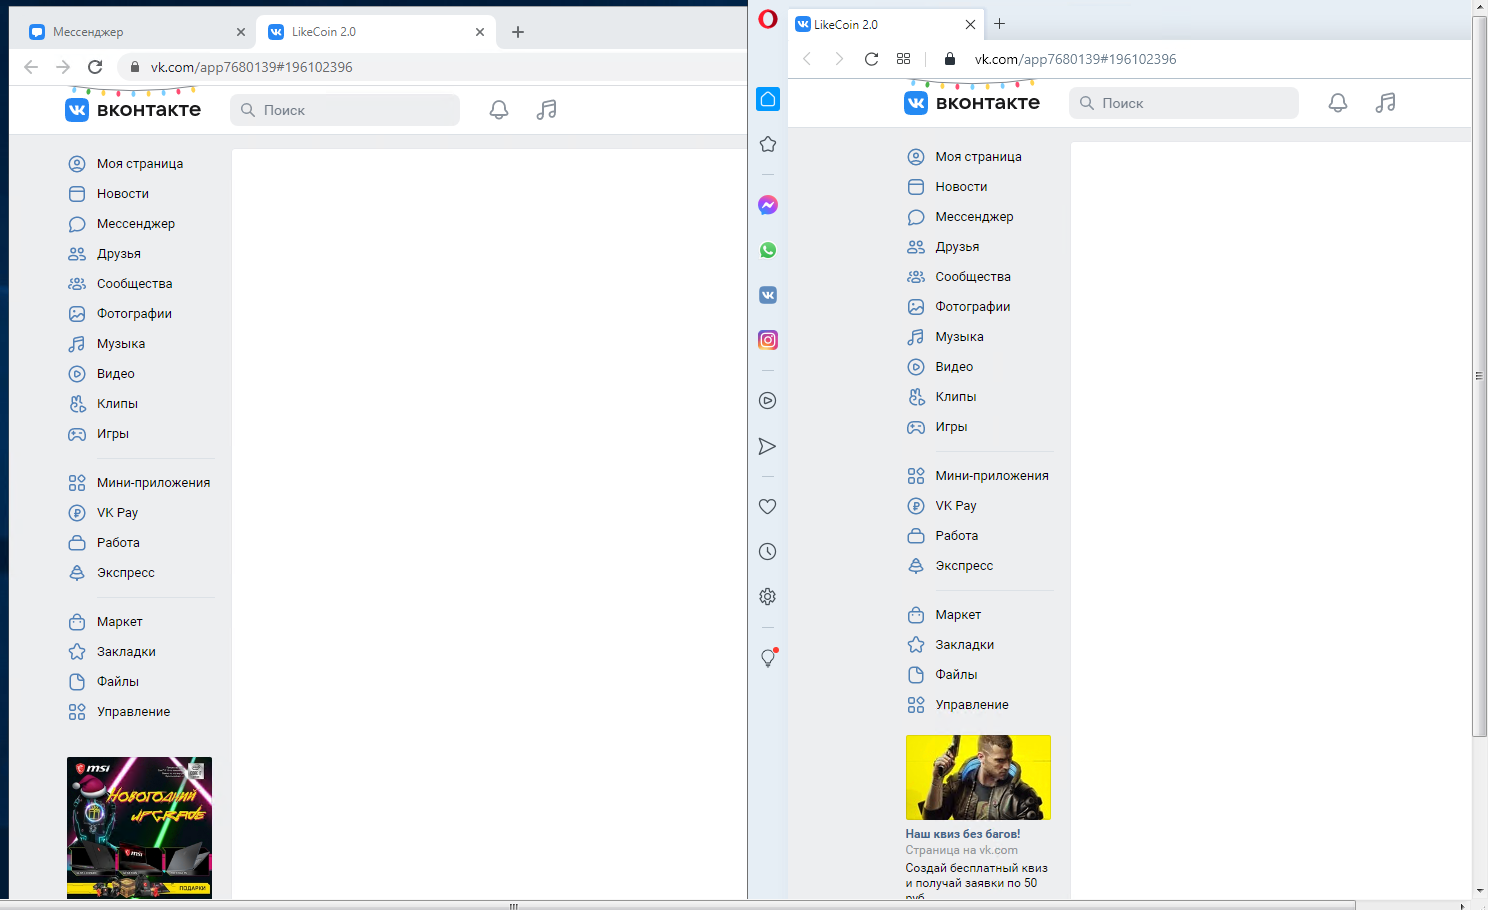Open a new tab in the Chrome window
Viewport: 1488px width, 910px height.
pos(518,32)
